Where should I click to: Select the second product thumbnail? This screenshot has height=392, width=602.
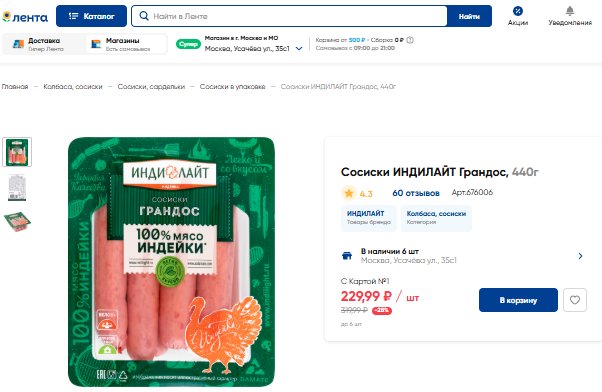17,187
